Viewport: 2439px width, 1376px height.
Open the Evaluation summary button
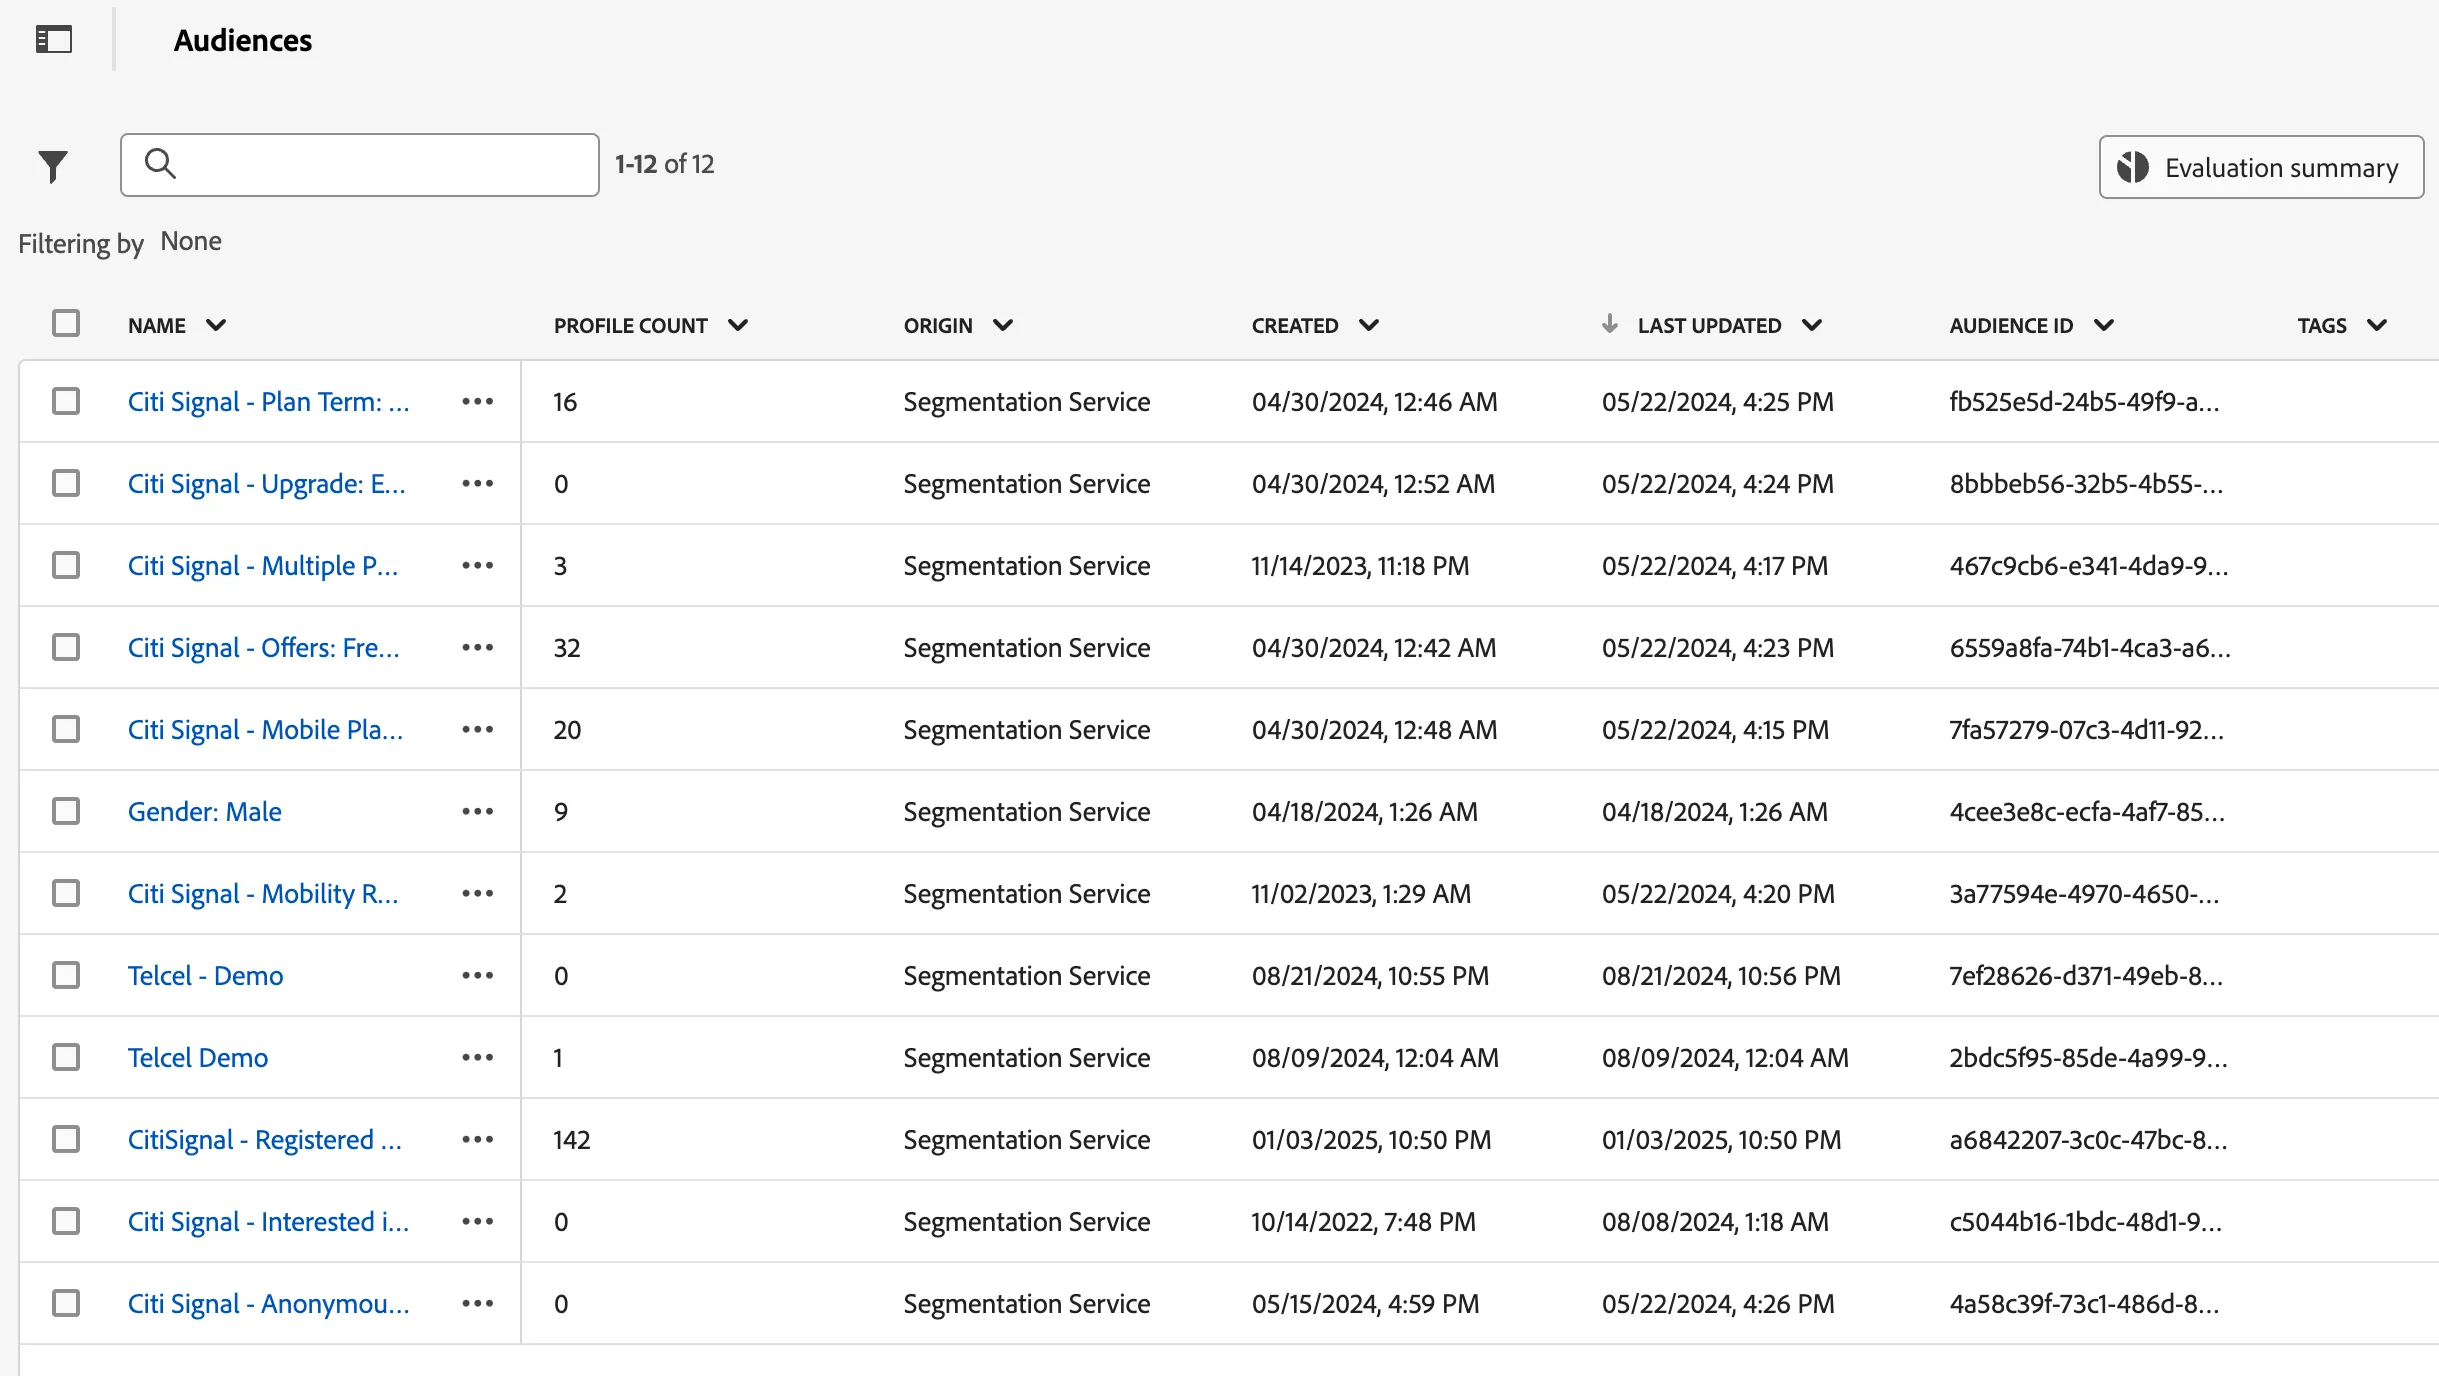(2261, 167)
